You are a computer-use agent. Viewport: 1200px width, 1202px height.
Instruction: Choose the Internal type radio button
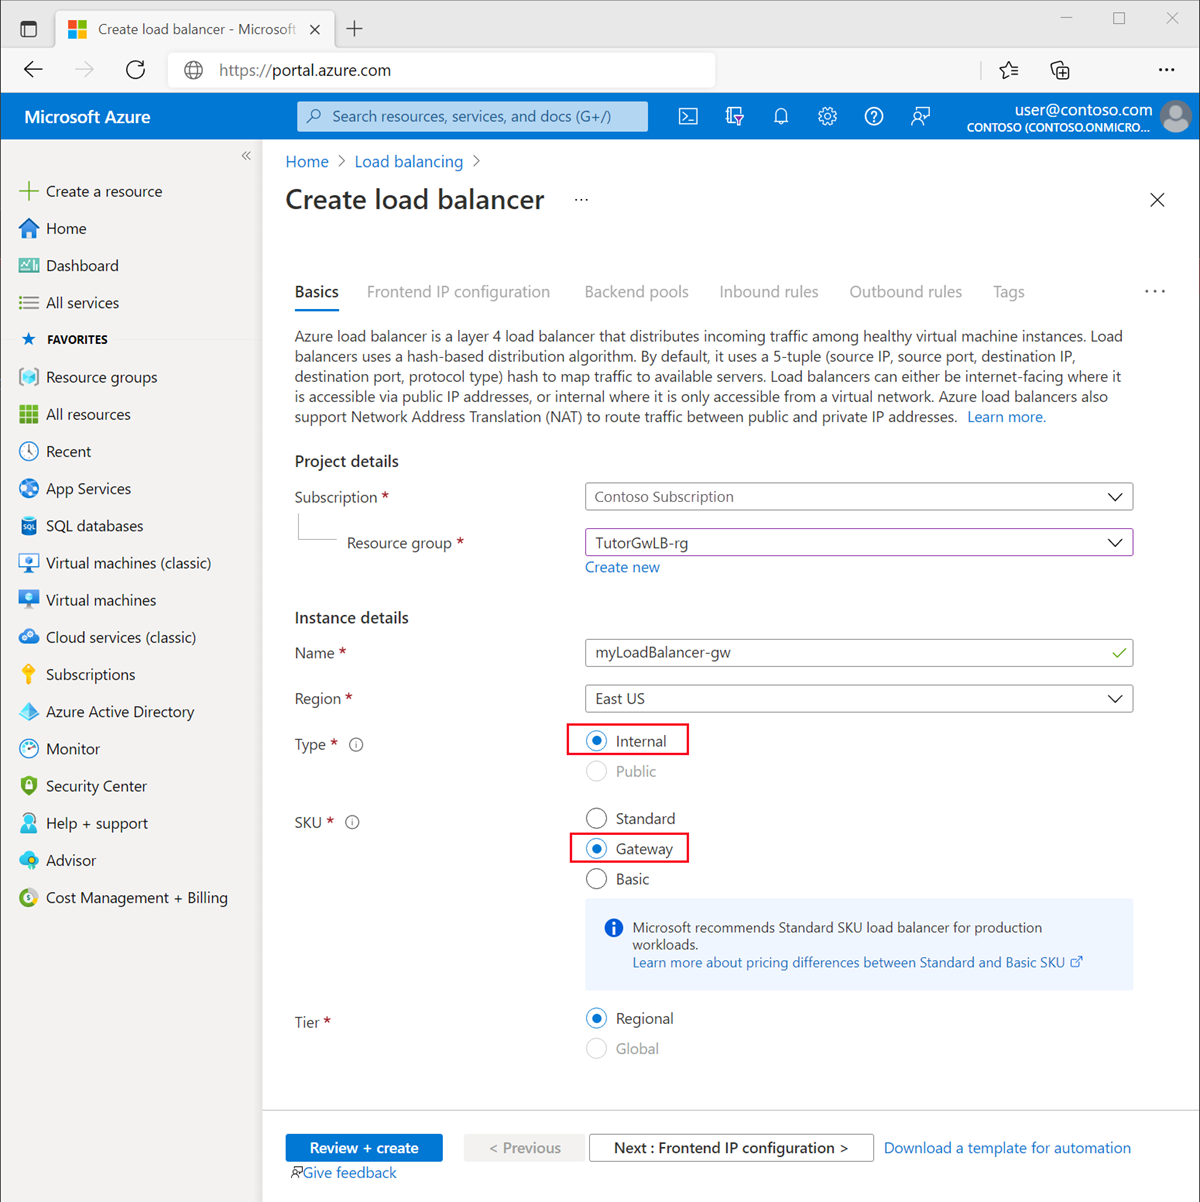[597, 741]
